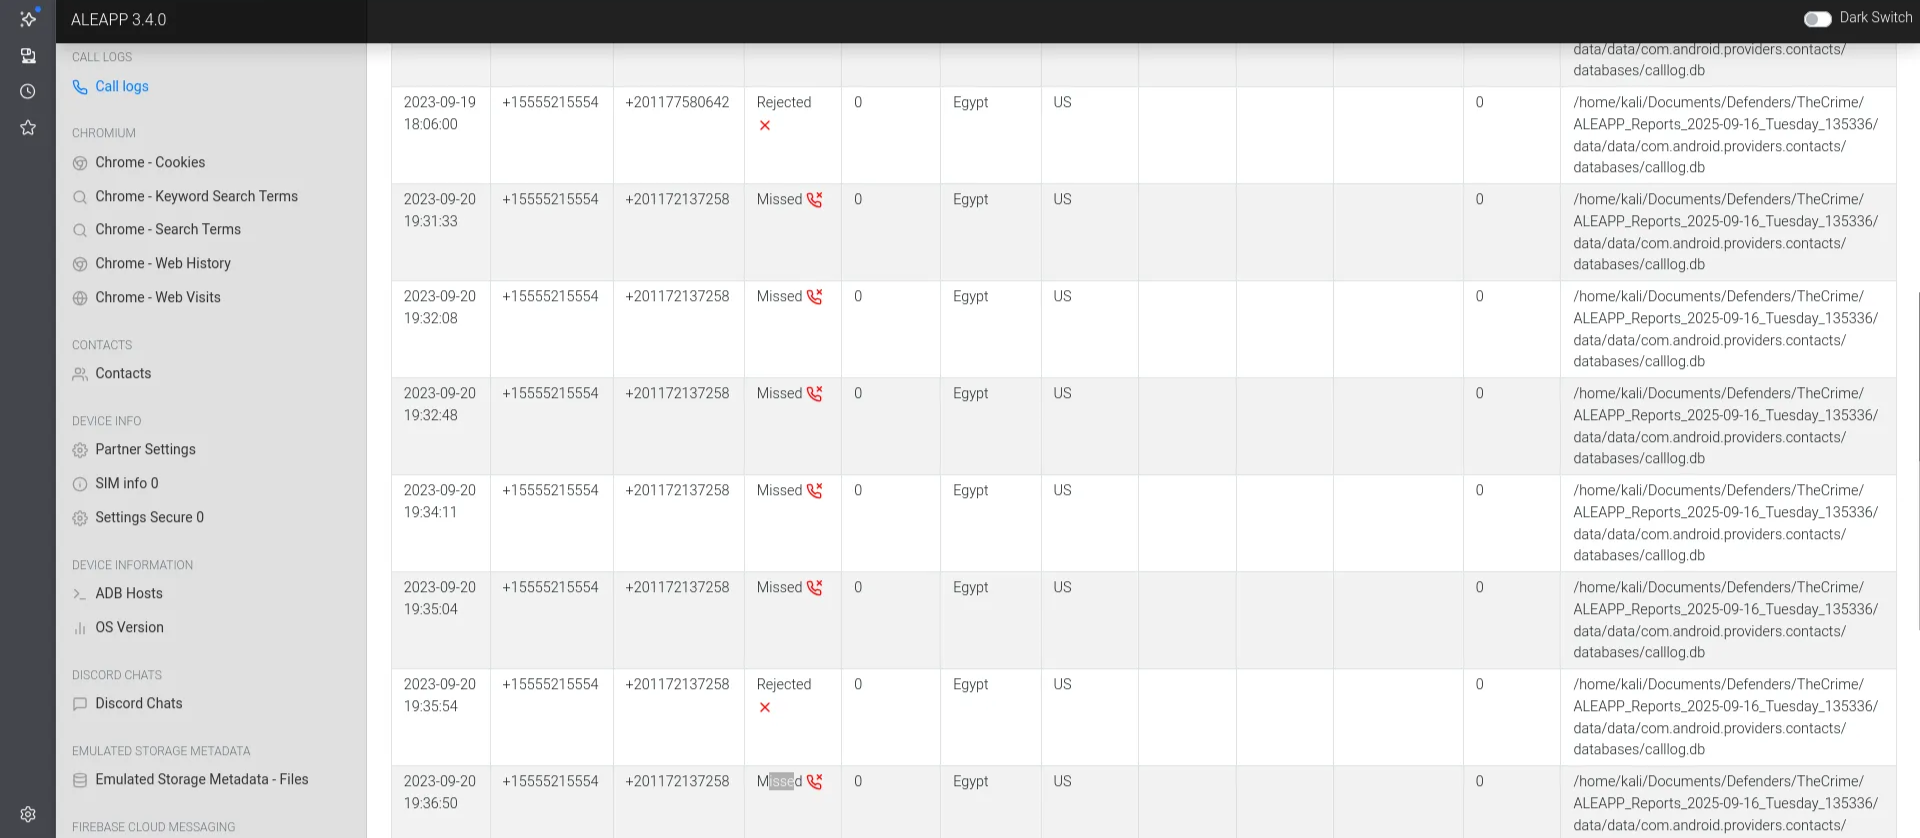Click missed call icon in 19:31:33 row

coord(815,200)
